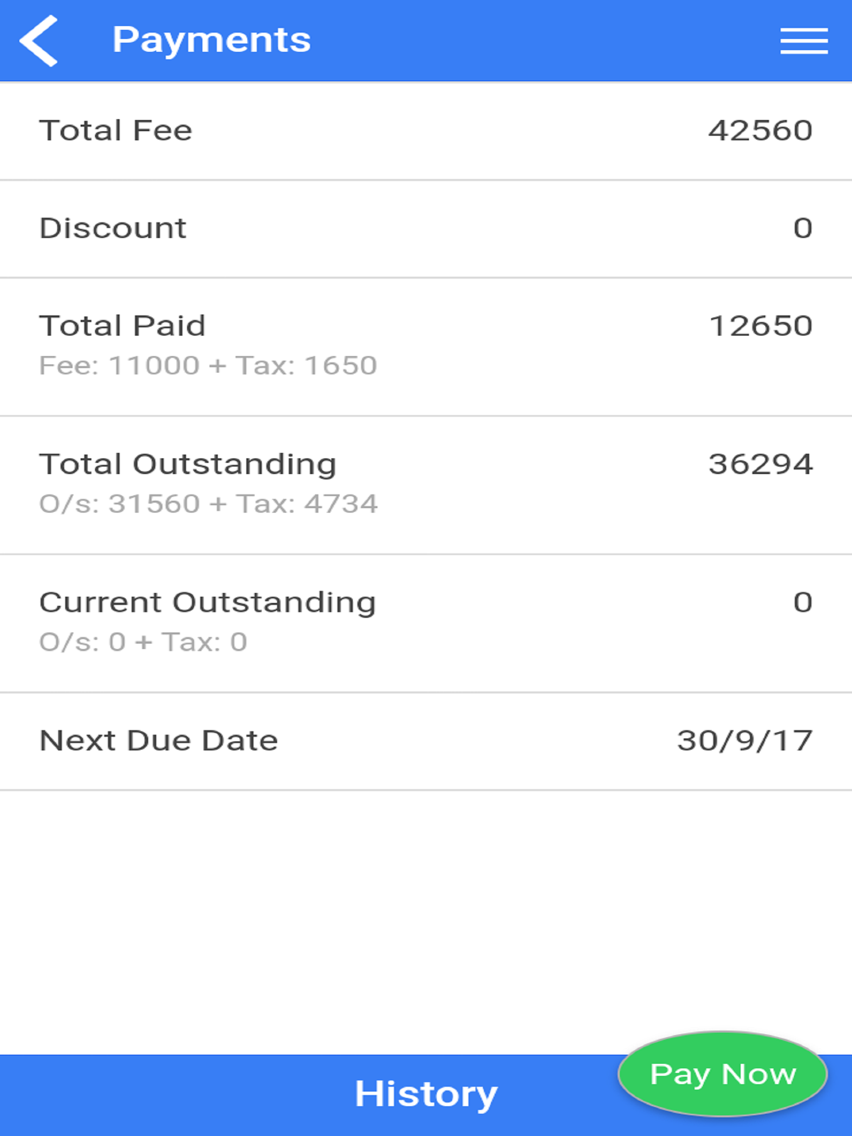Select the Total Fee row
The image size is (852, 1136).
point(426,131)
